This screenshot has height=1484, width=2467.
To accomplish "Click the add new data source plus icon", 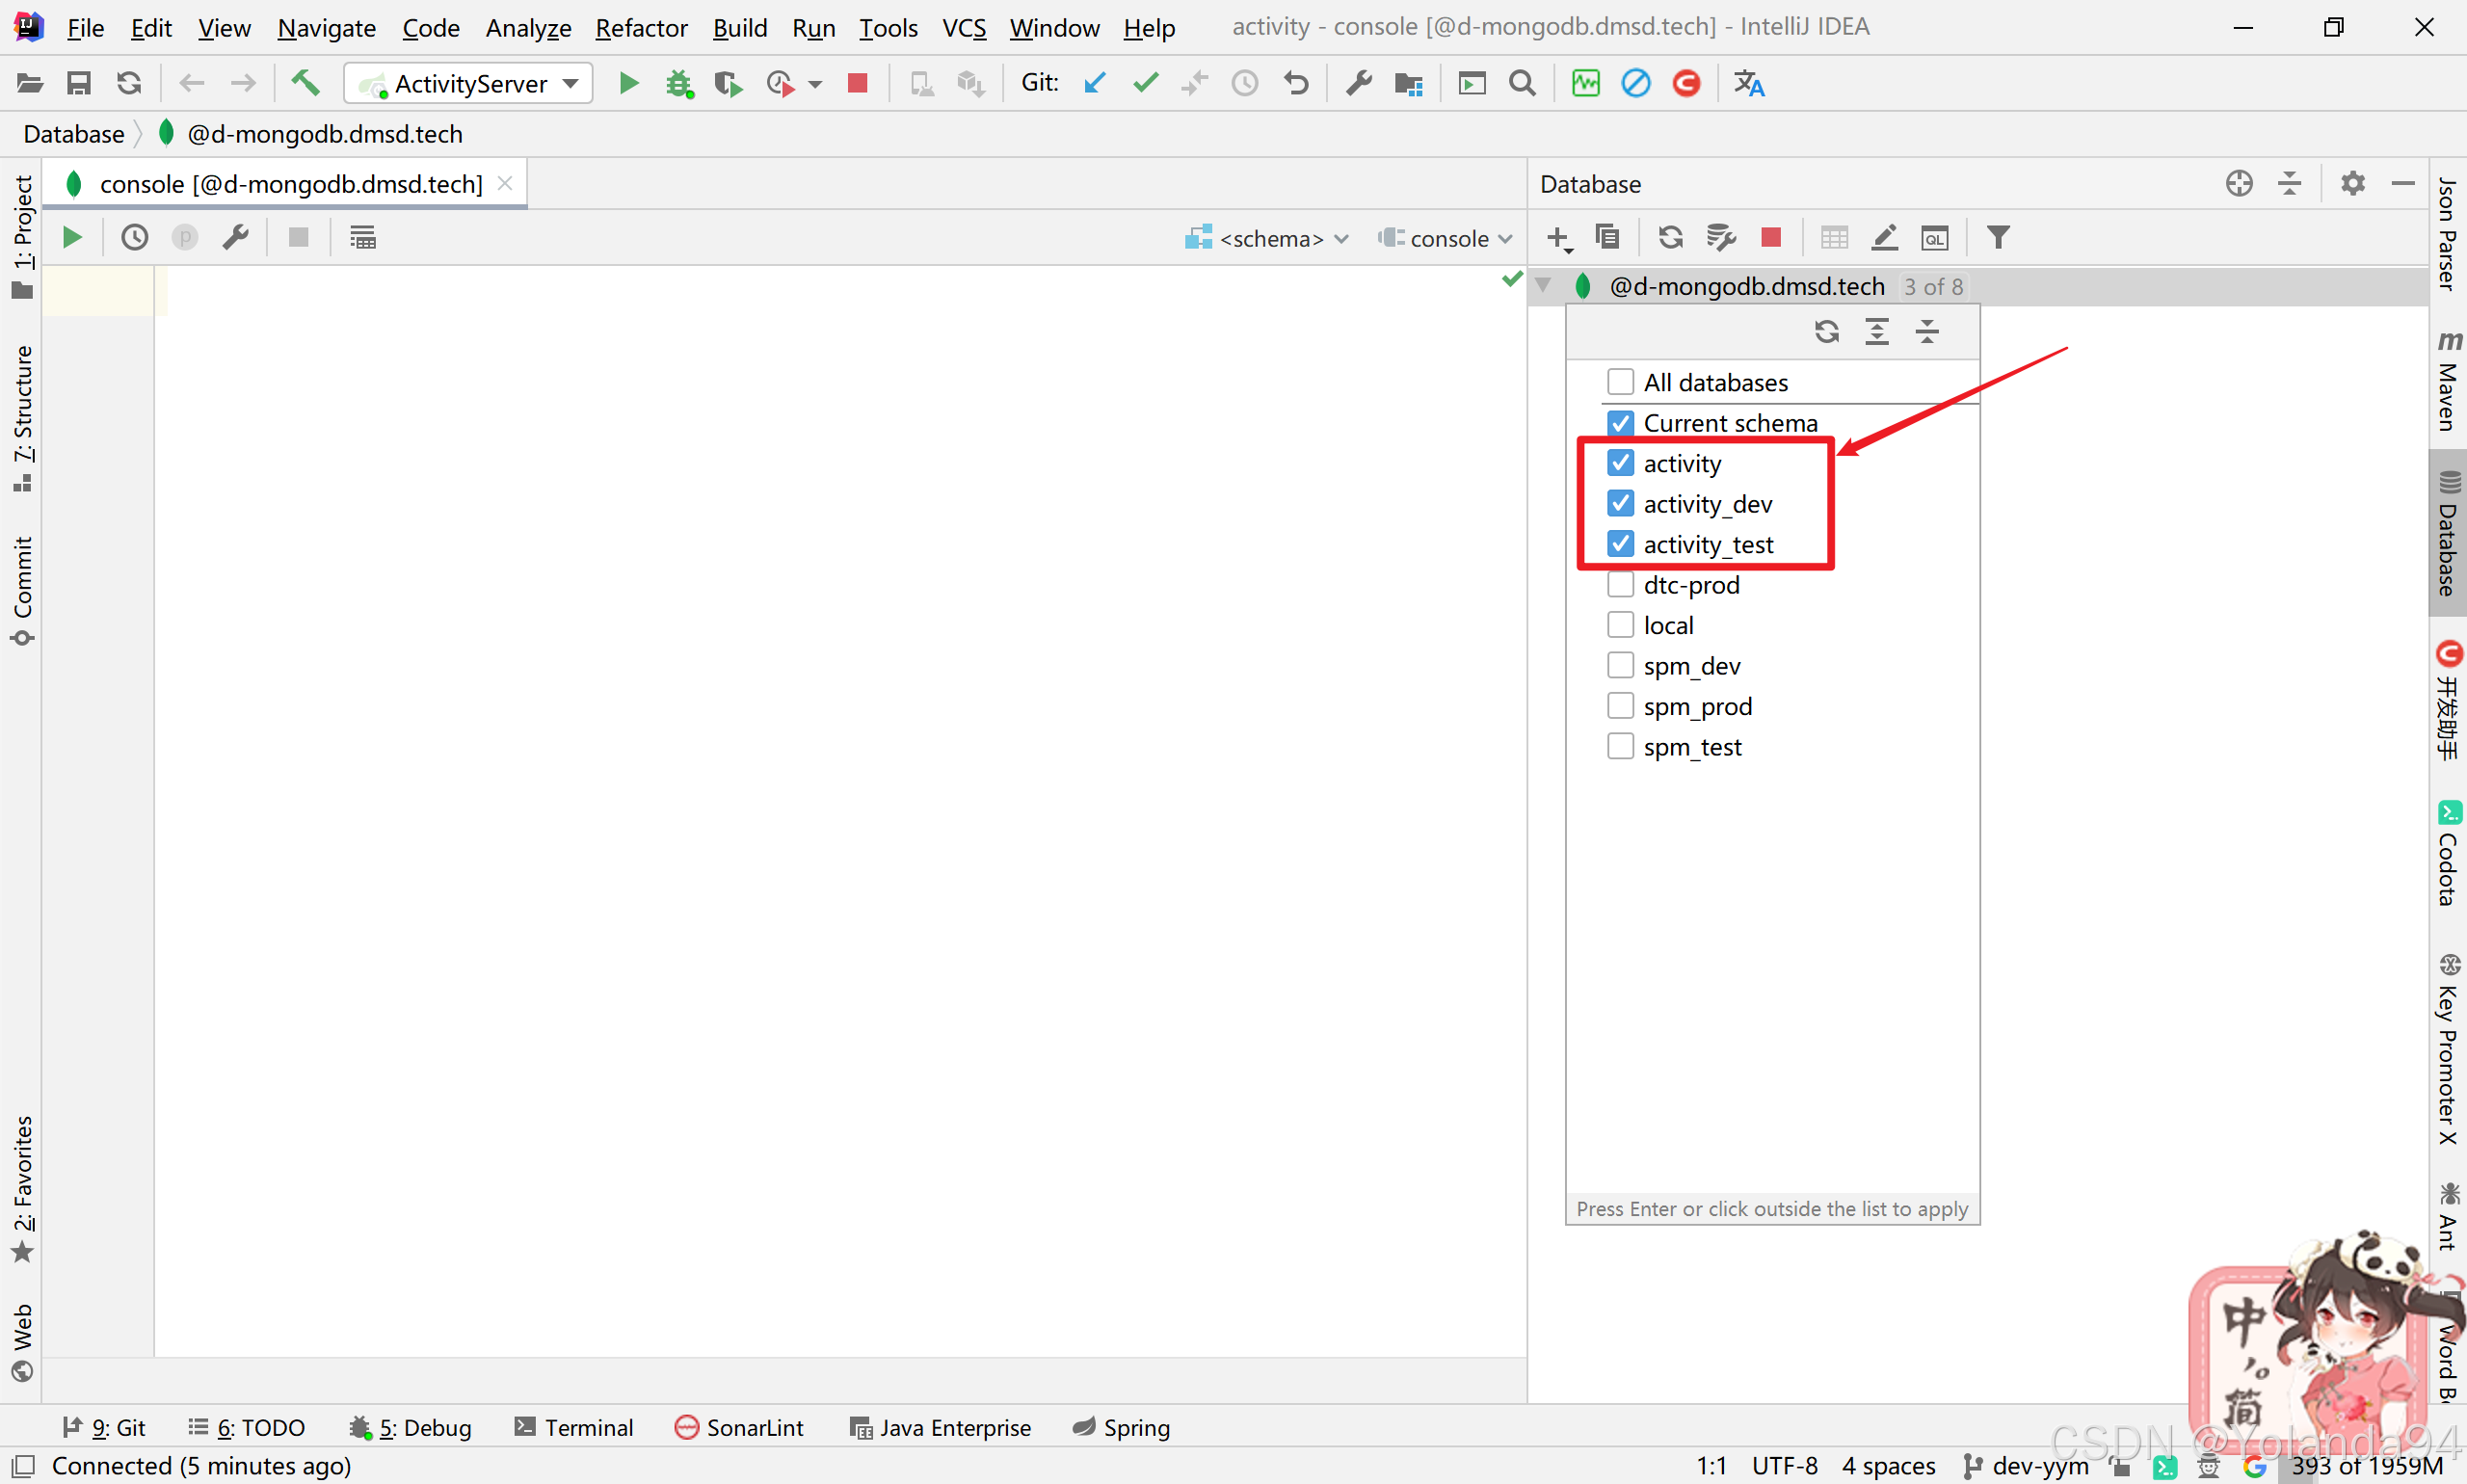I will pyautogui.click(x=1558, y=238).
